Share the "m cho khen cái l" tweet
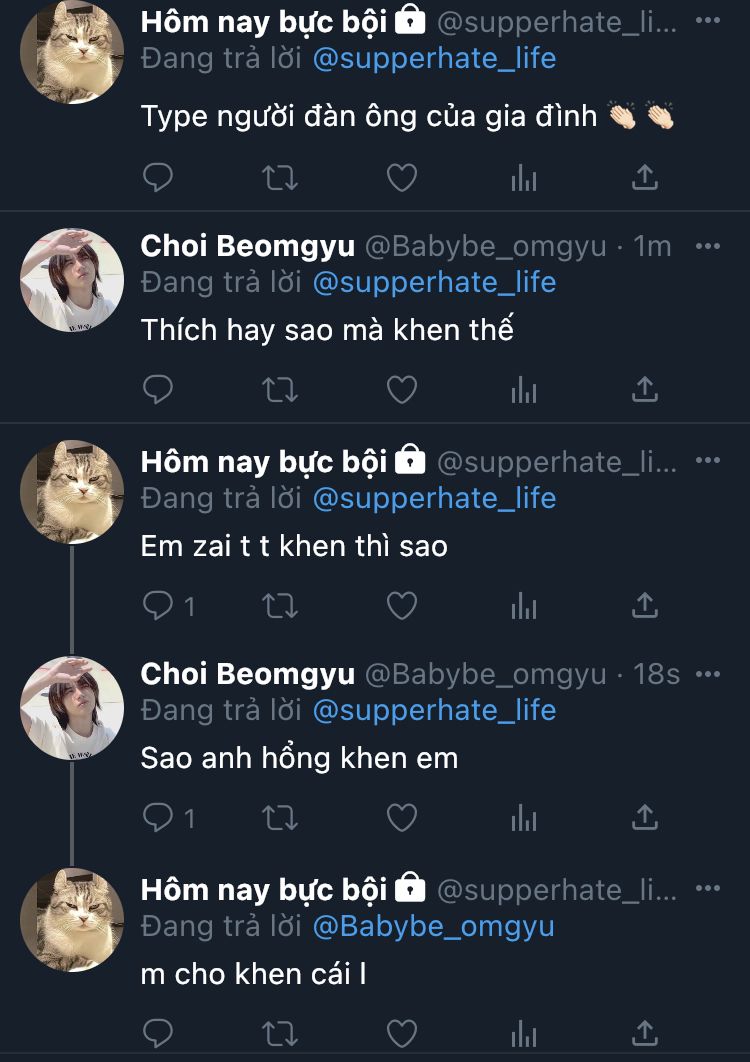750x1062 pixels. pos(645,1032)
